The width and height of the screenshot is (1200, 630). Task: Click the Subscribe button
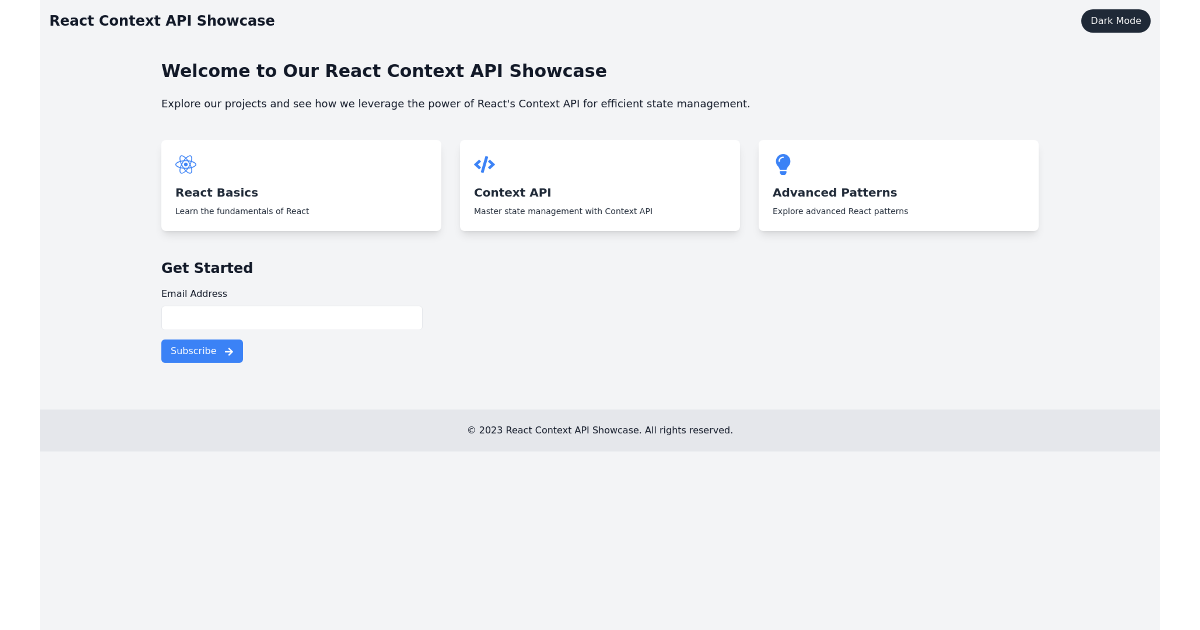(x=202, y=351)
